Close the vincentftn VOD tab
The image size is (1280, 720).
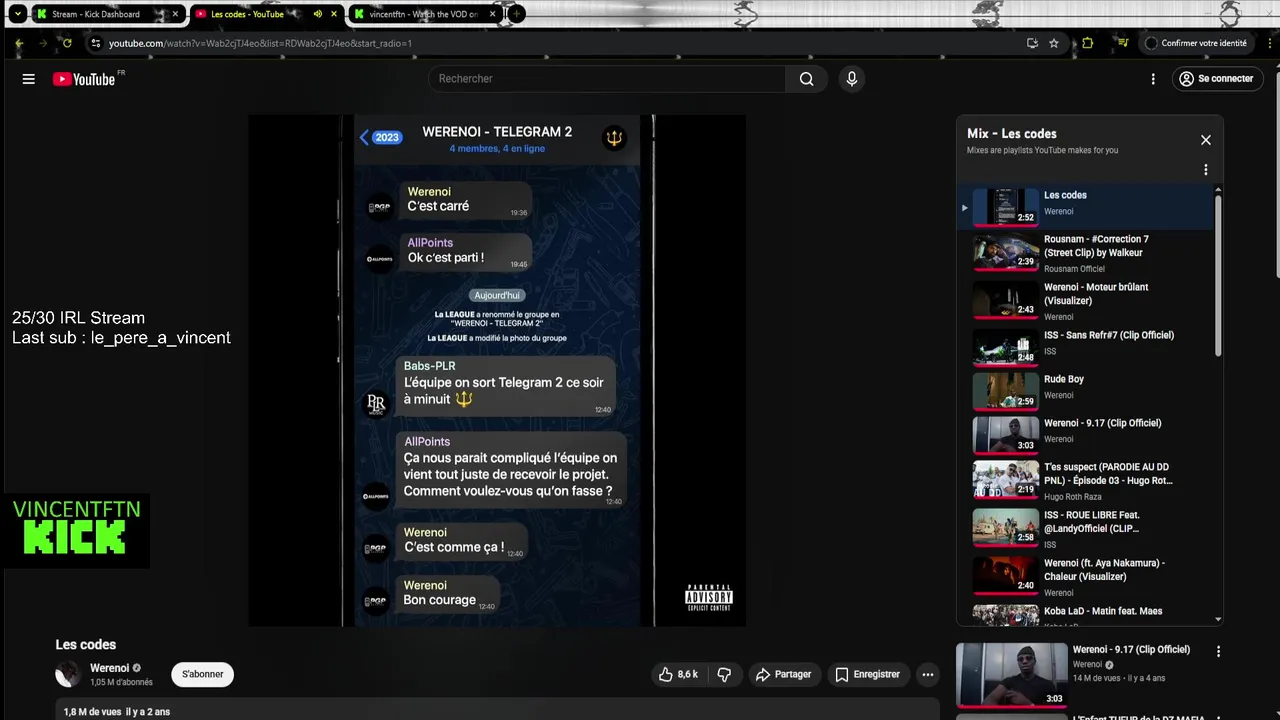(x=492, y=14)
